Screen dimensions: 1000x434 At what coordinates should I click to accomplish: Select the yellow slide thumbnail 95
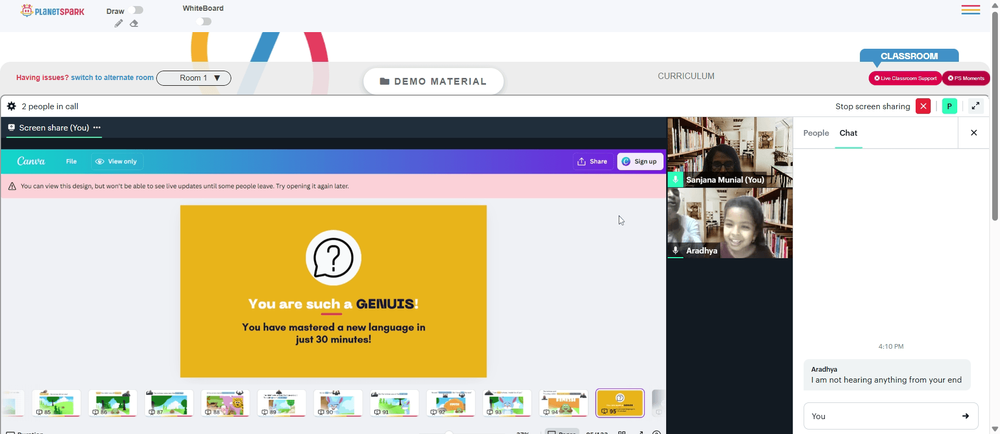click(x=620, y=403)
